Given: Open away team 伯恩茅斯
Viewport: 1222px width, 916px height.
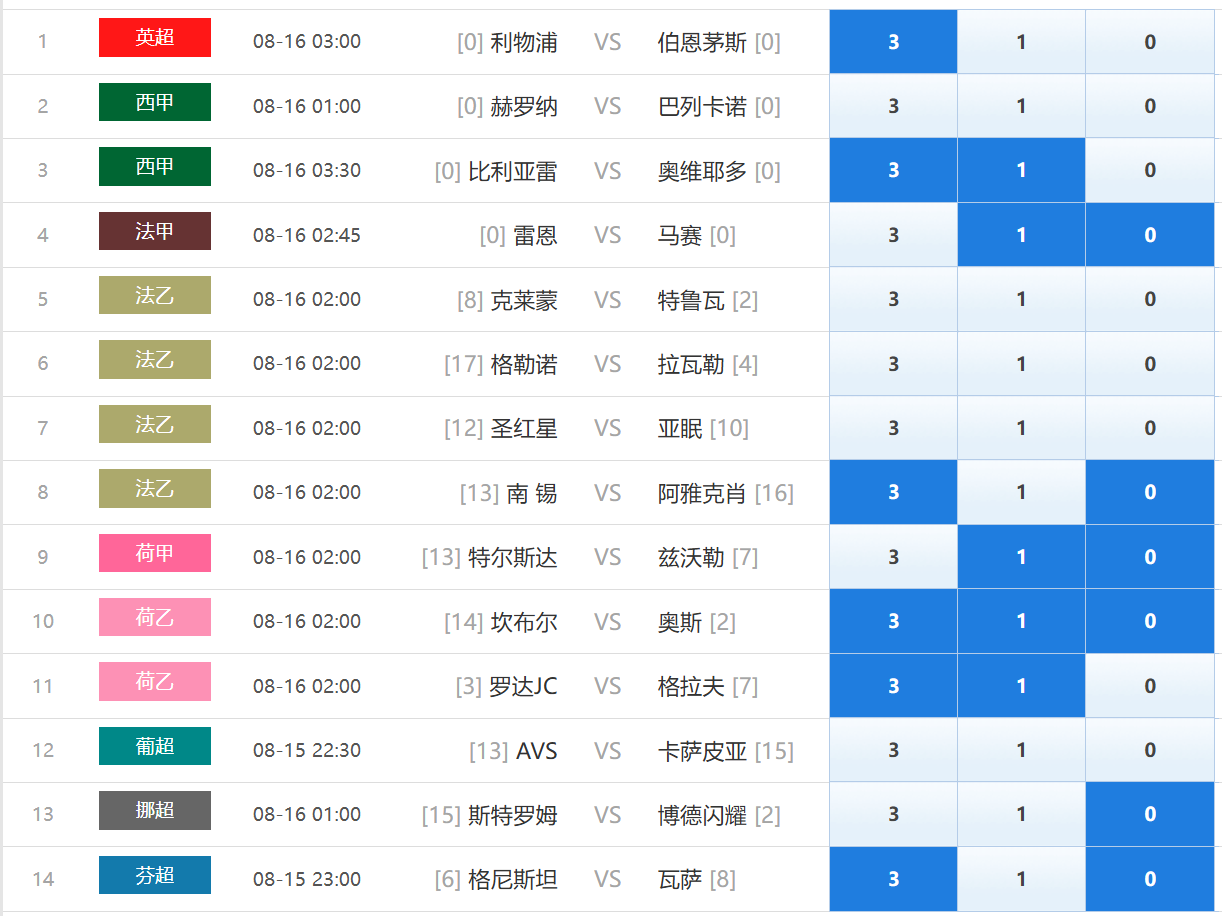Looking at the screenshot, I should pos(702,42).
